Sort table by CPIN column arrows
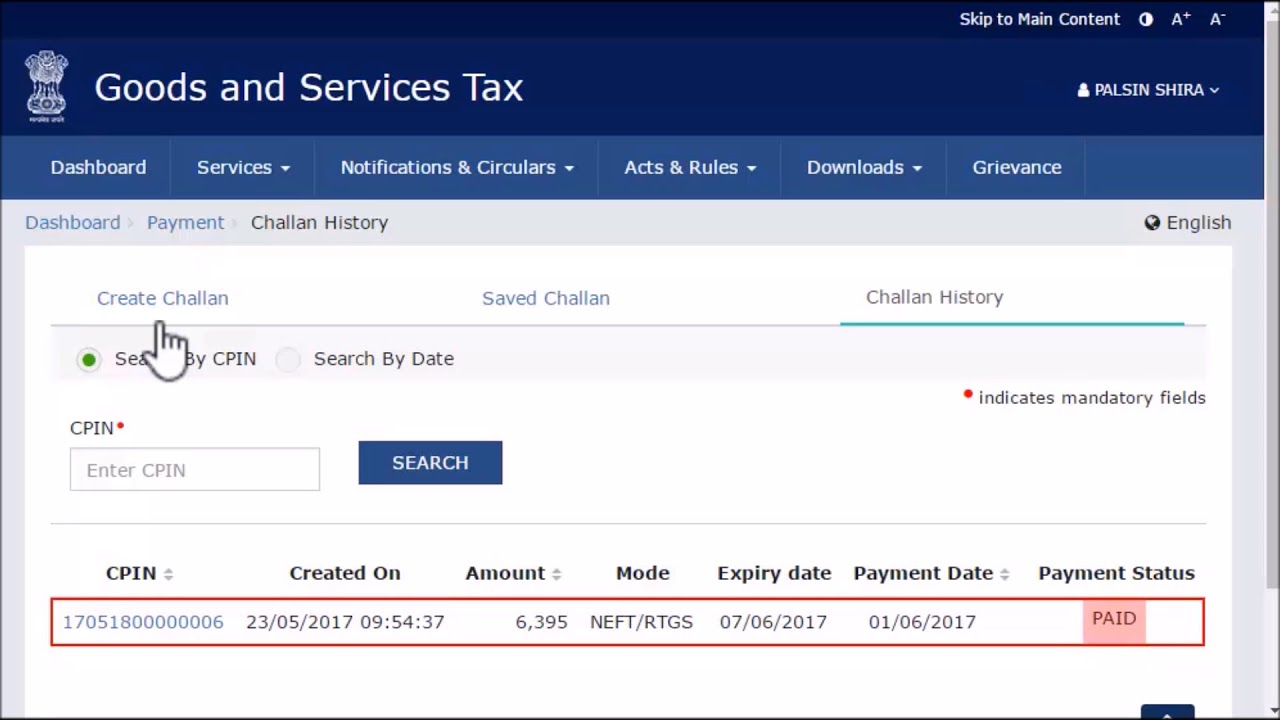The image size is (1280, 720). (x=168, y=574)
